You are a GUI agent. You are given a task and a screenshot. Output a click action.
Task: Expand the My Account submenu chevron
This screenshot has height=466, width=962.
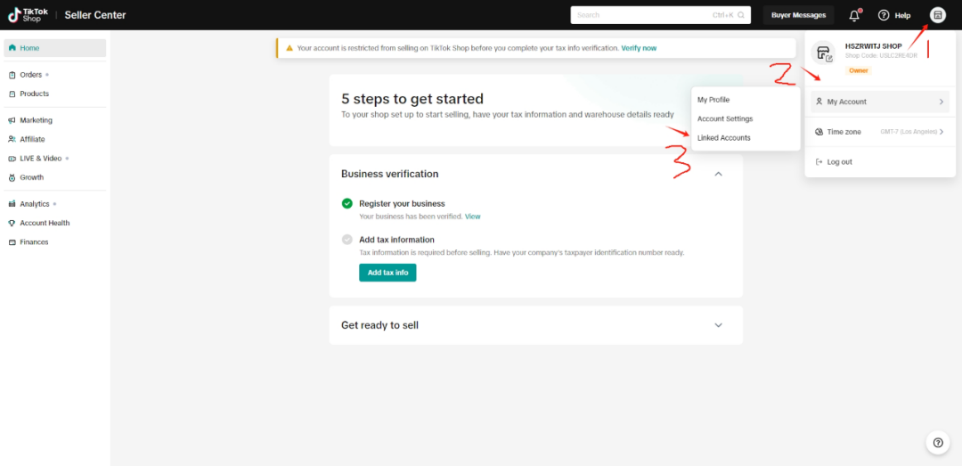coord(941,102)
